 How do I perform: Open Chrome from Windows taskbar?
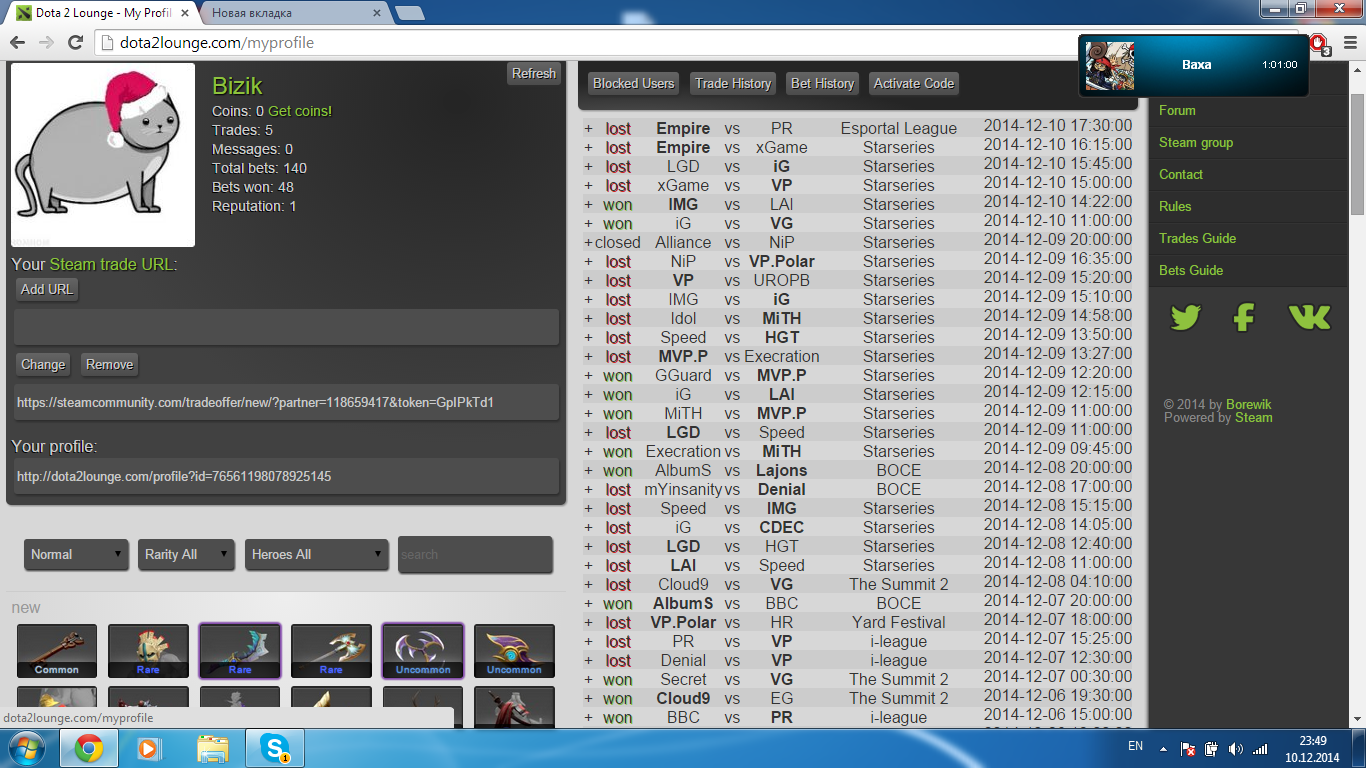(88, 748)
